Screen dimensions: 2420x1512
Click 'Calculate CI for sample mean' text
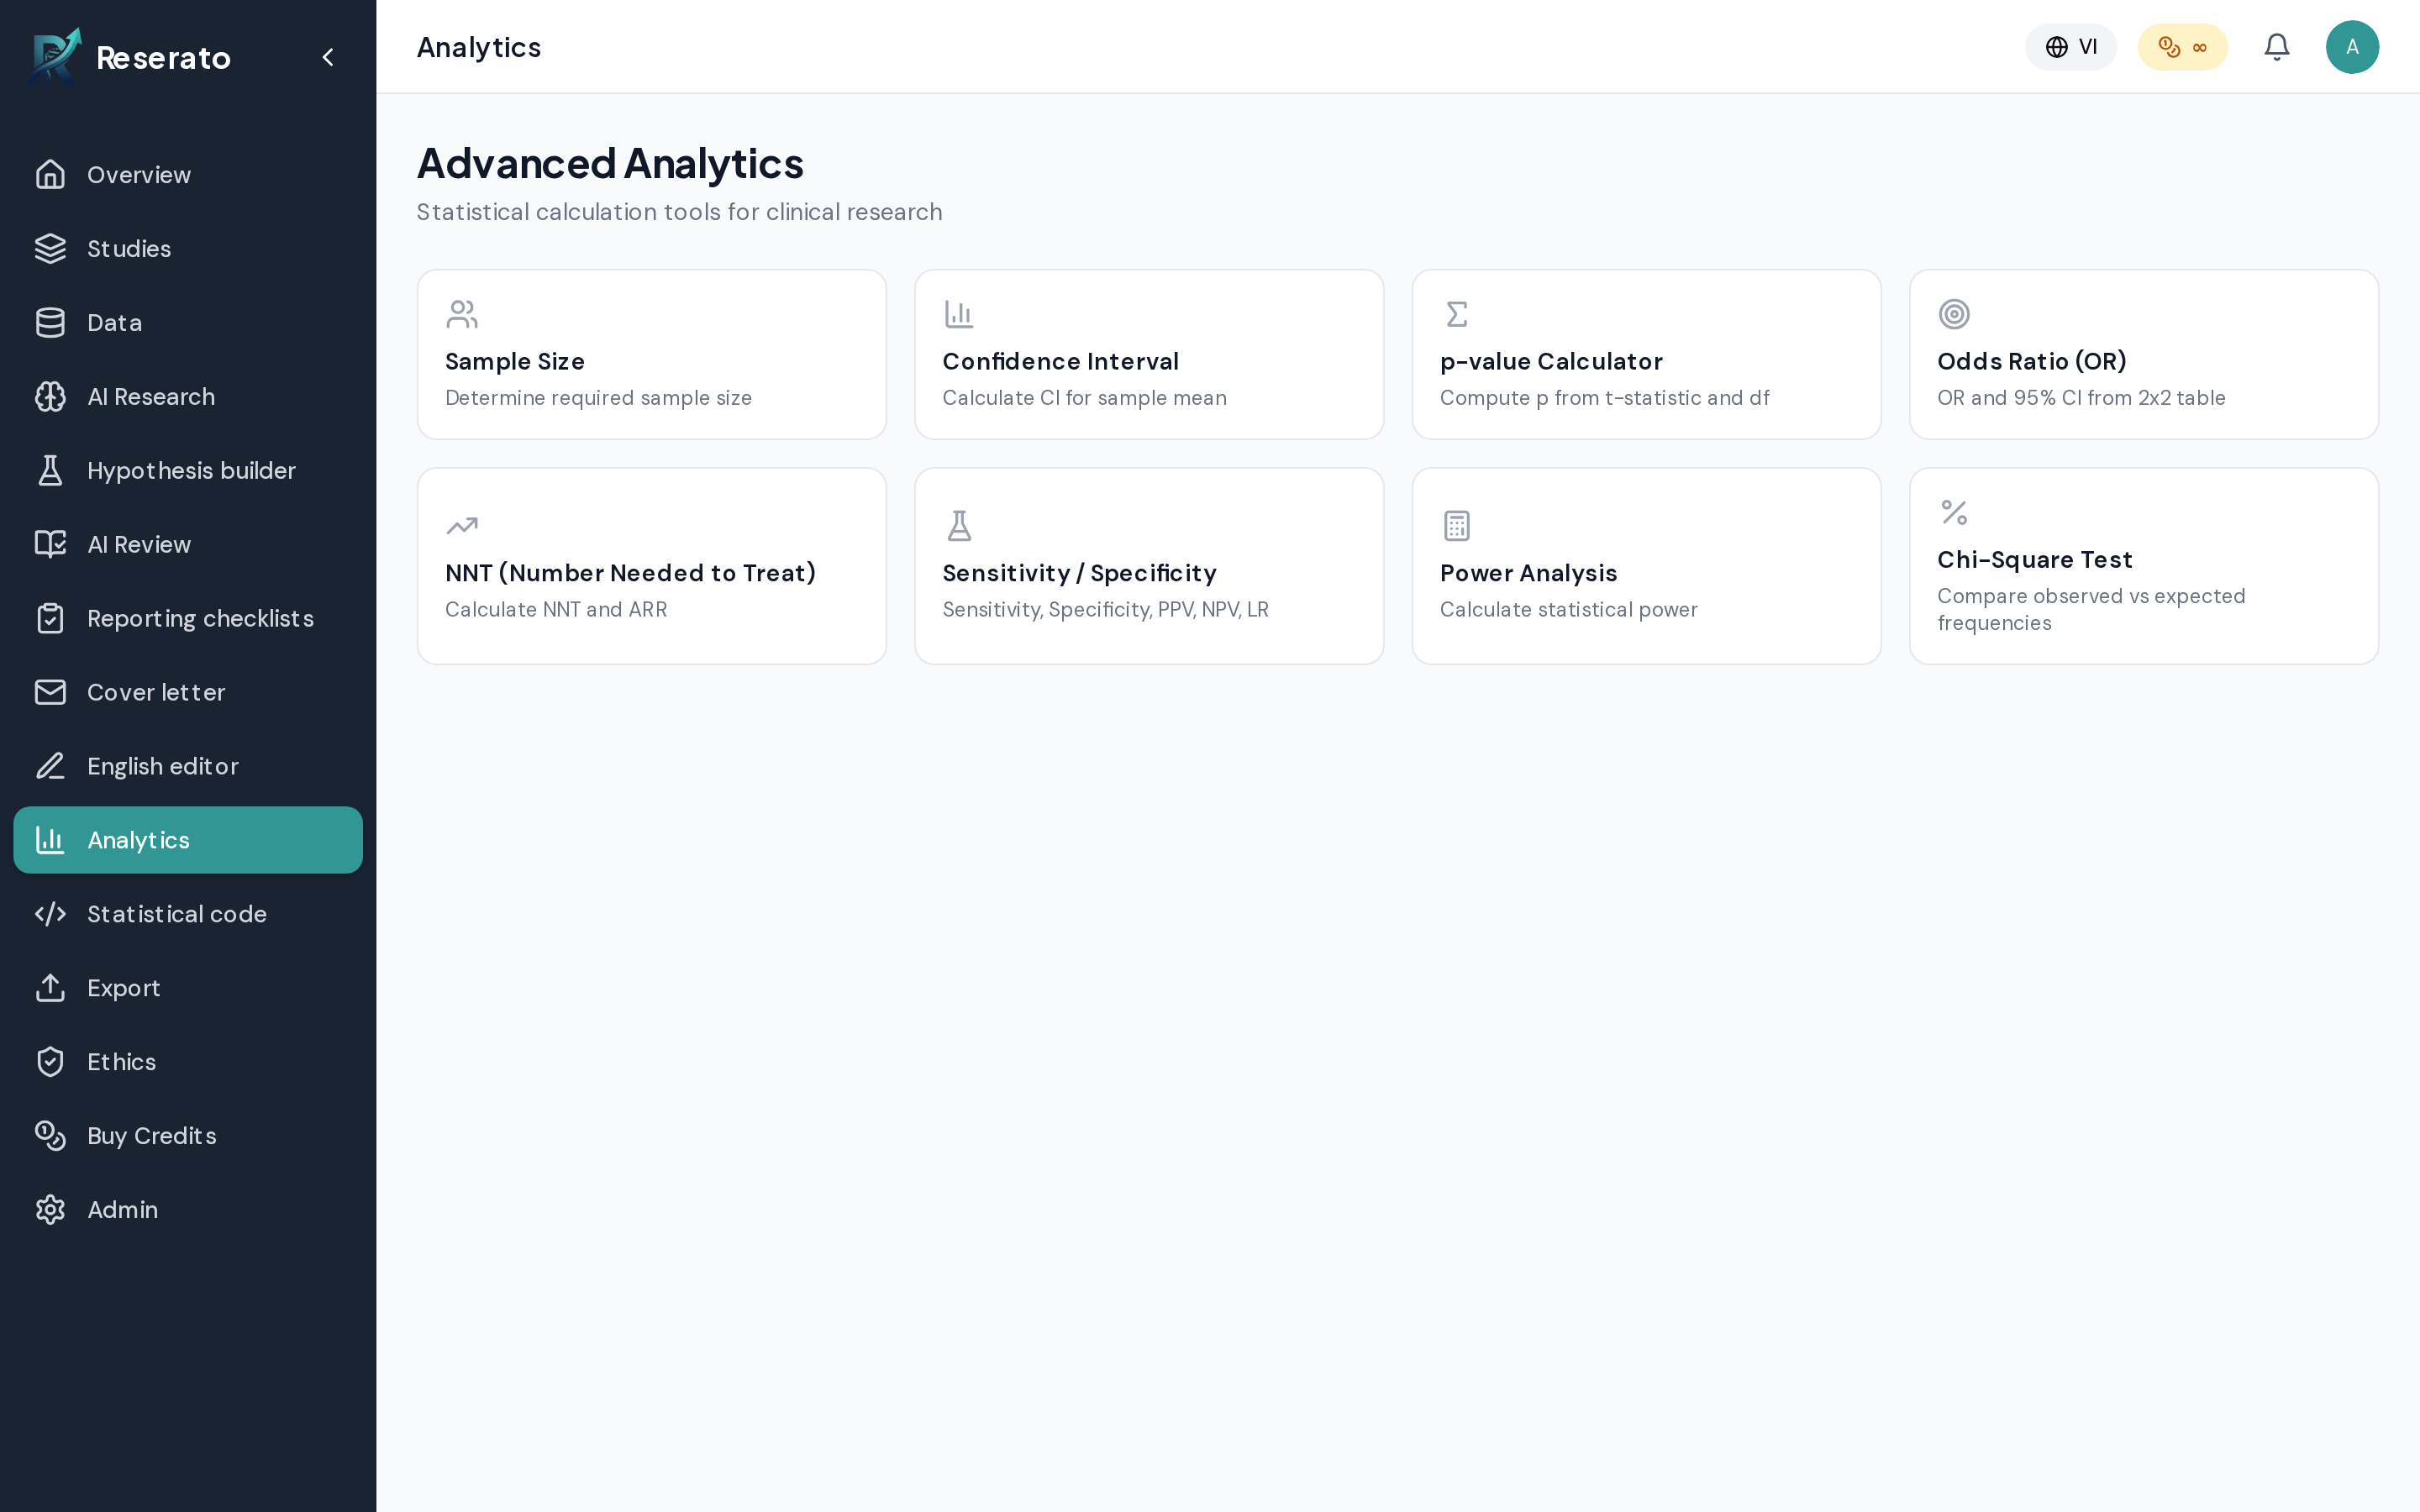point(1084,398)
